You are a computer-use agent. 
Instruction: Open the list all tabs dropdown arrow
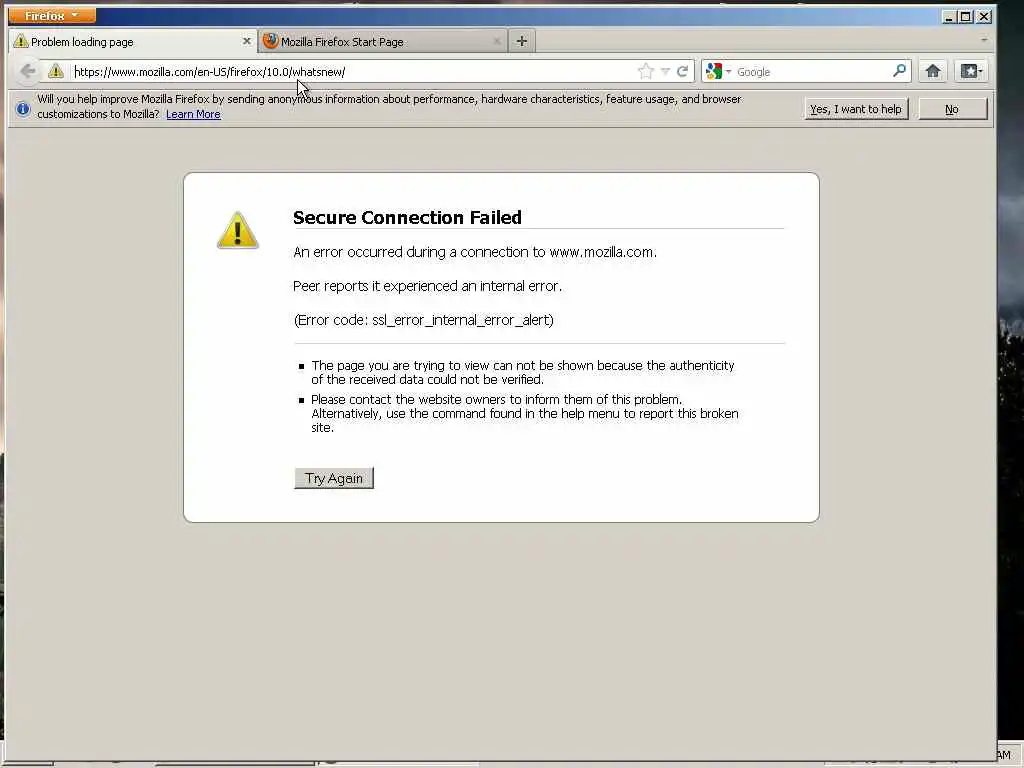point(984,40)
